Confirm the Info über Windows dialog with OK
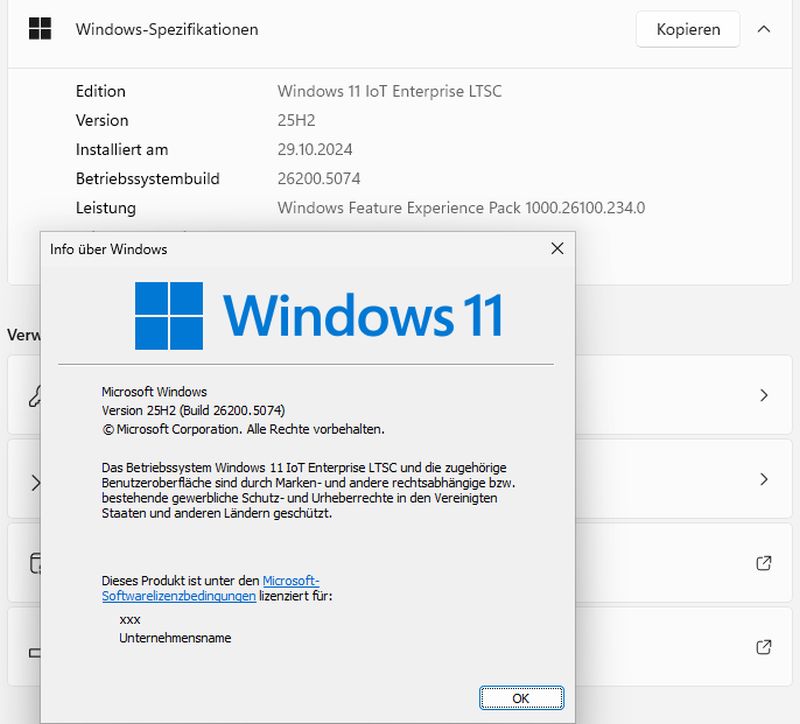Screen dimensions: 800x724 pos(521,698)
